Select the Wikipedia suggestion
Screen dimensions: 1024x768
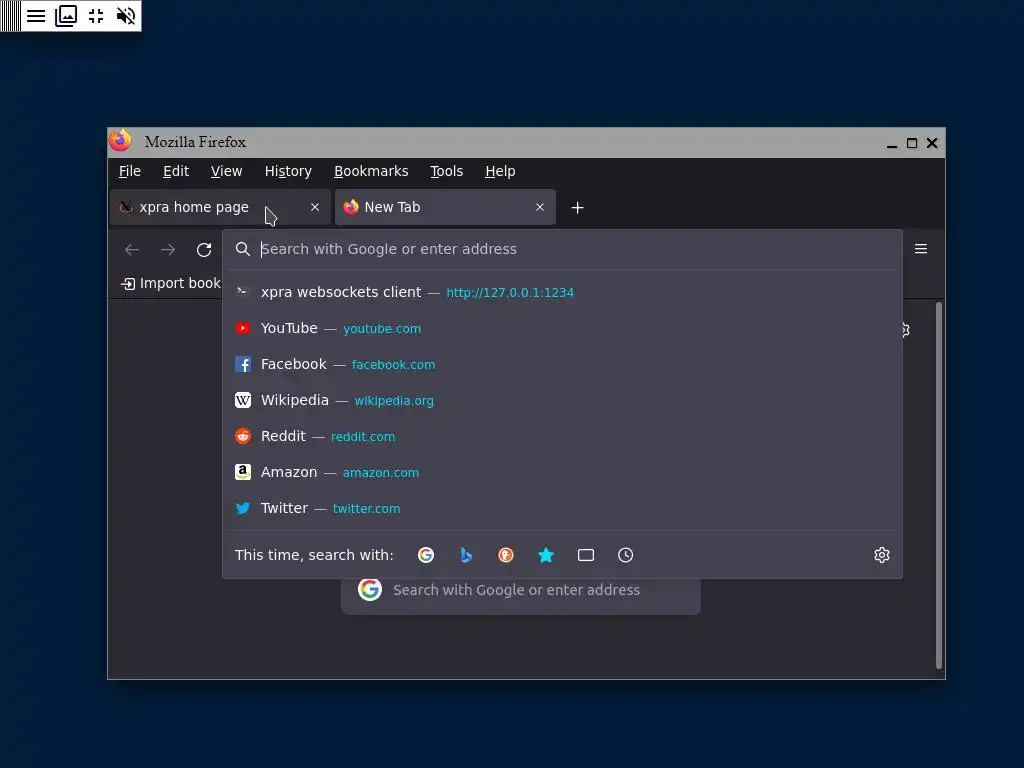click(562, 400)
